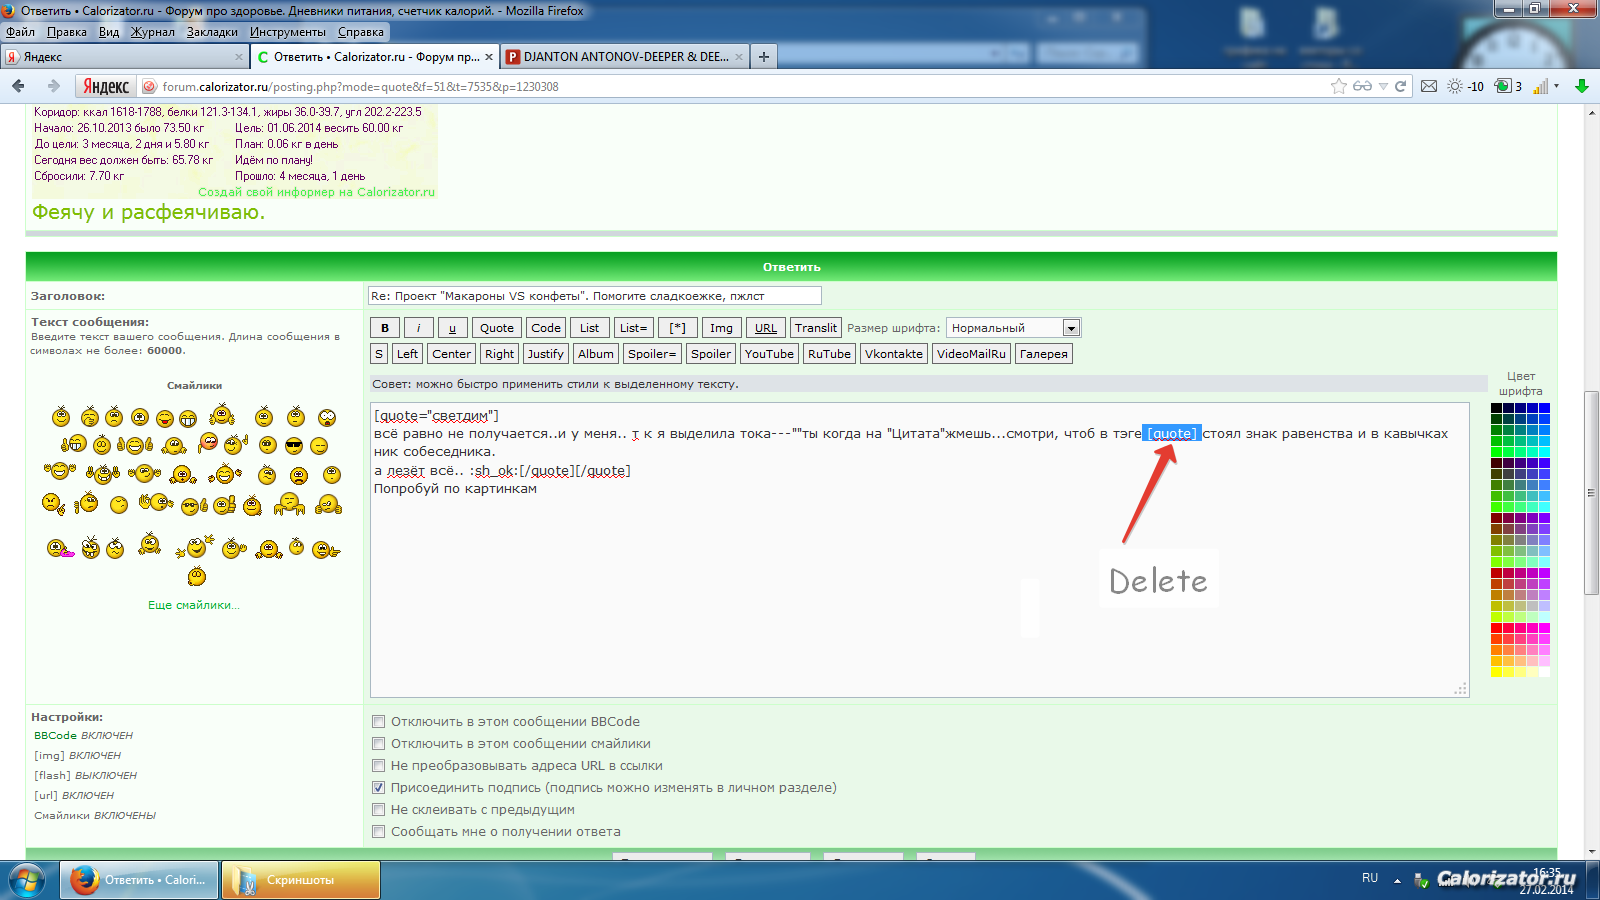This screenshot has width=1600, height=900.
Task: Toggle Отключить в этом сообщении BBCode
Action: [x=379, y=722]
